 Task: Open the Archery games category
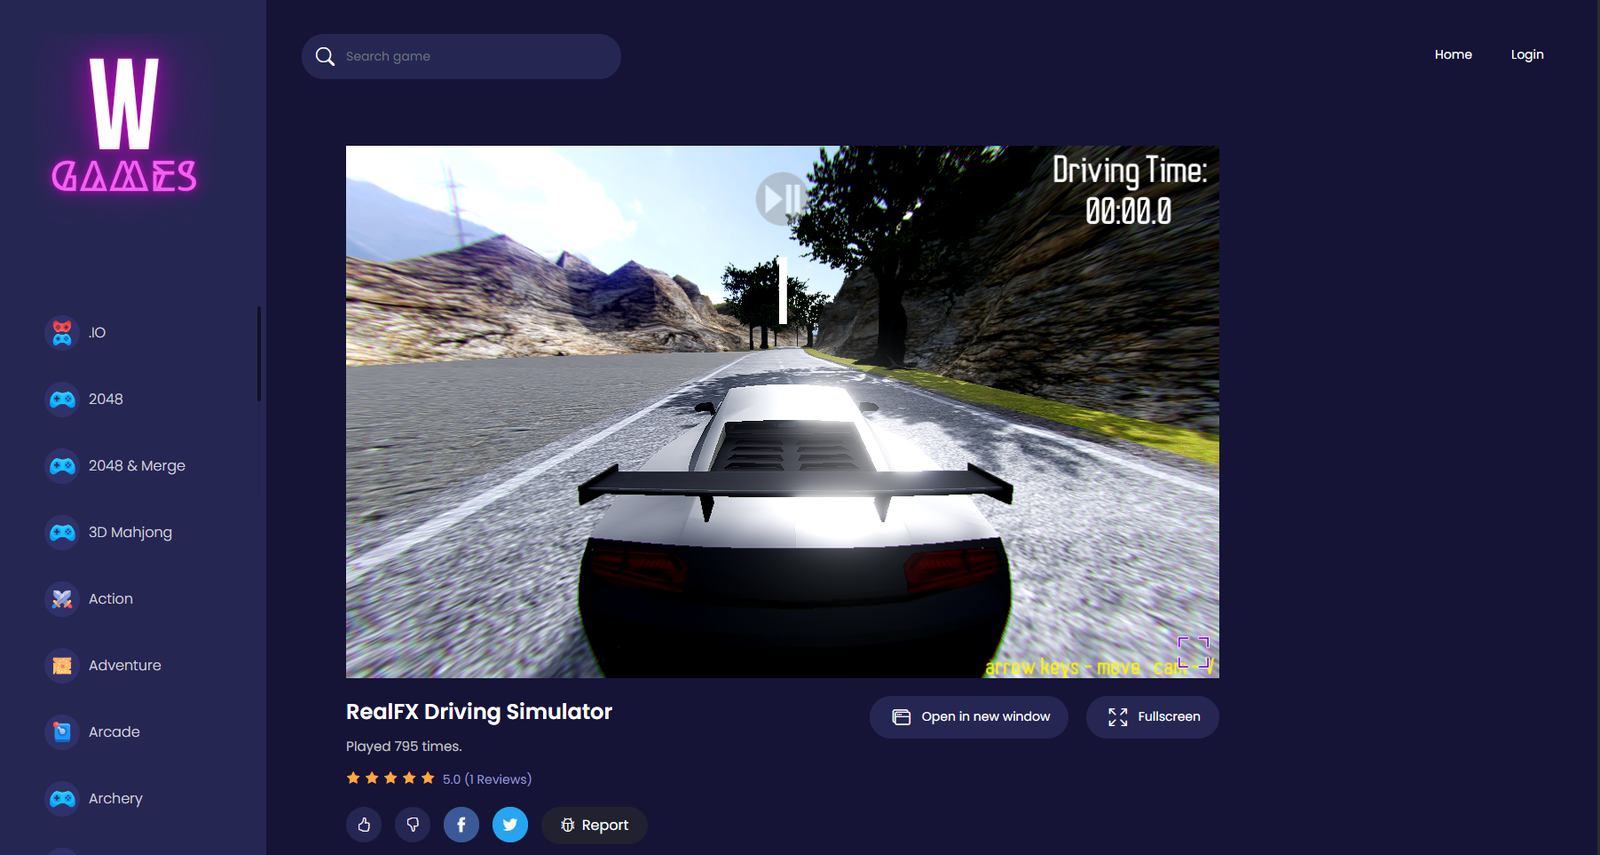tap(116, 799)
